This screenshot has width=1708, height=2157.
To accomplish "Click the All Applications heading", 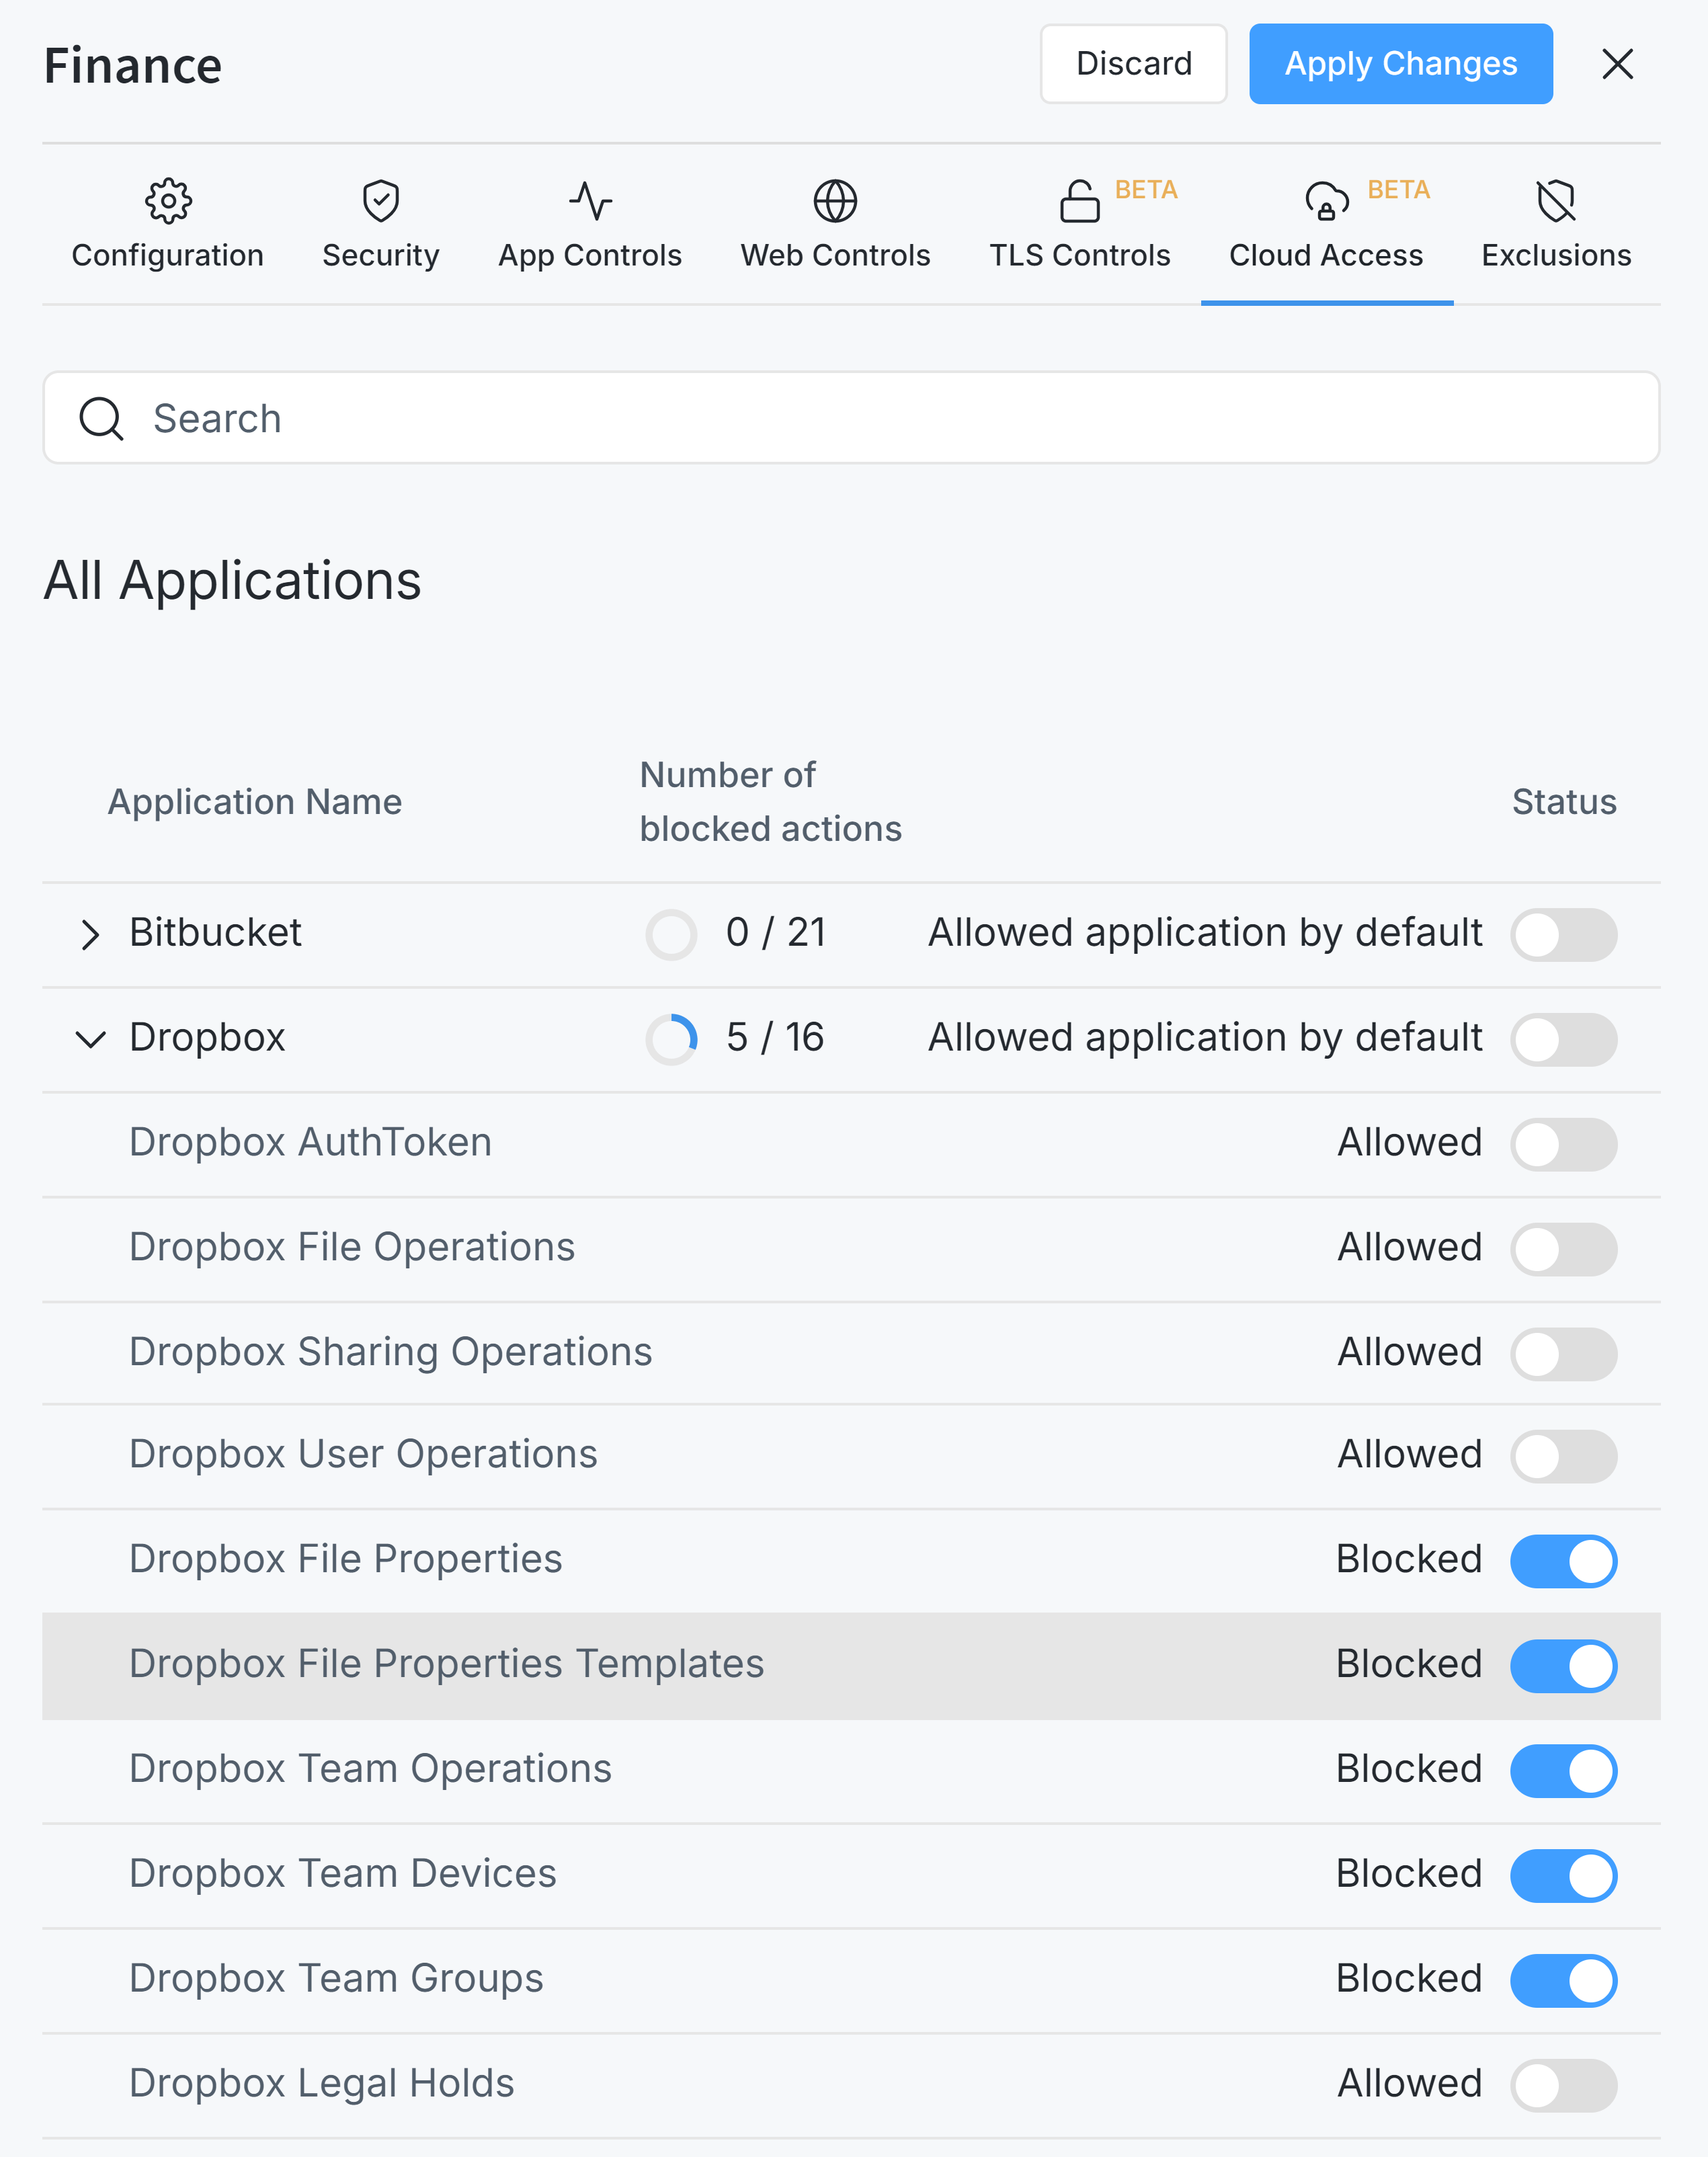I will (x=232, y=581).
